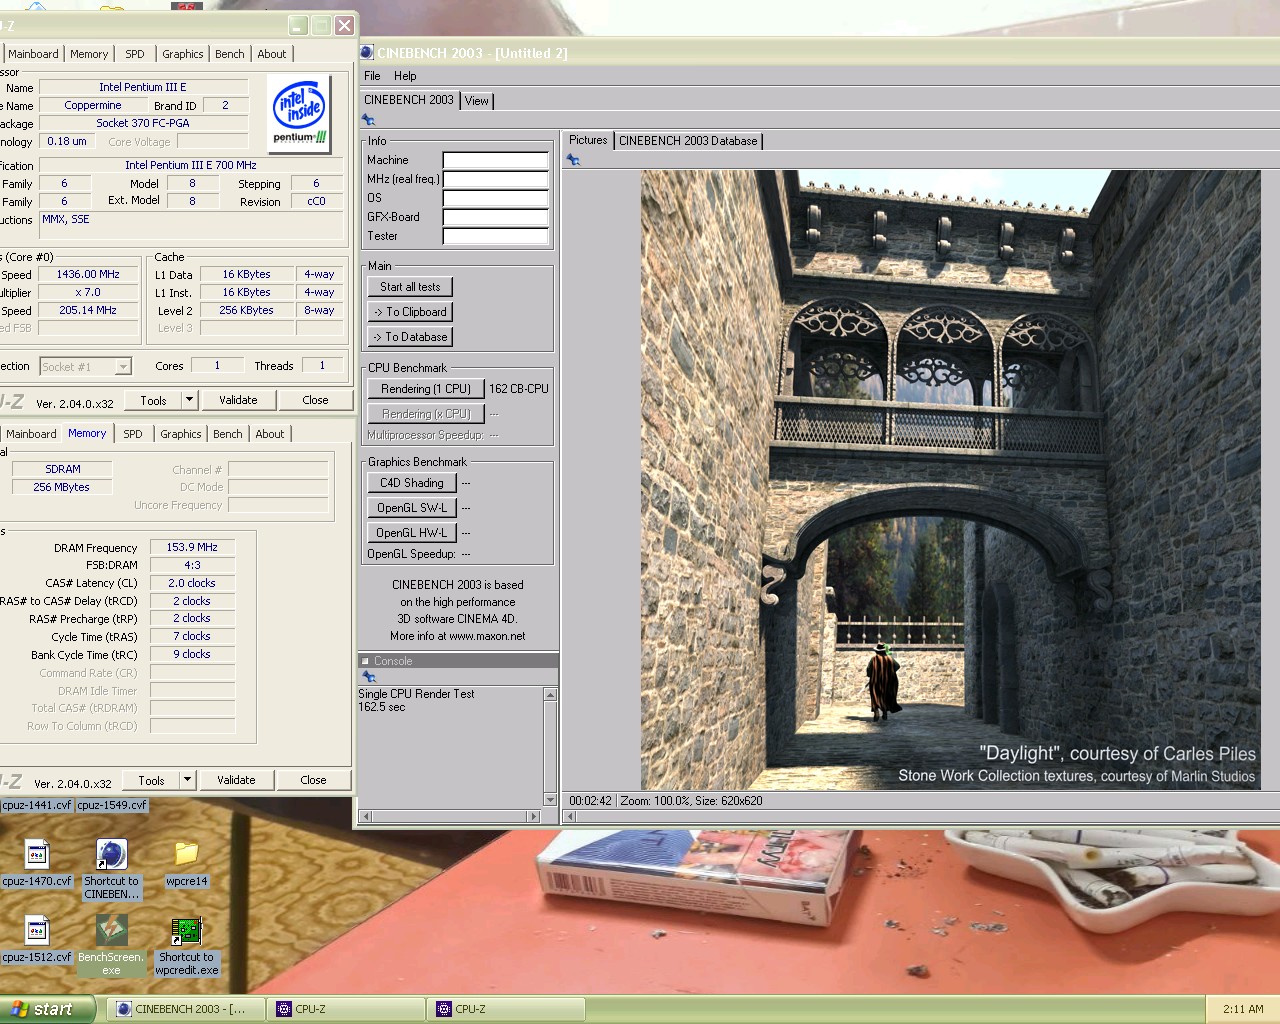Click the CINEBENCH title bar app icon
This screenshot has height=1024, width=1280.
point(367,53)
